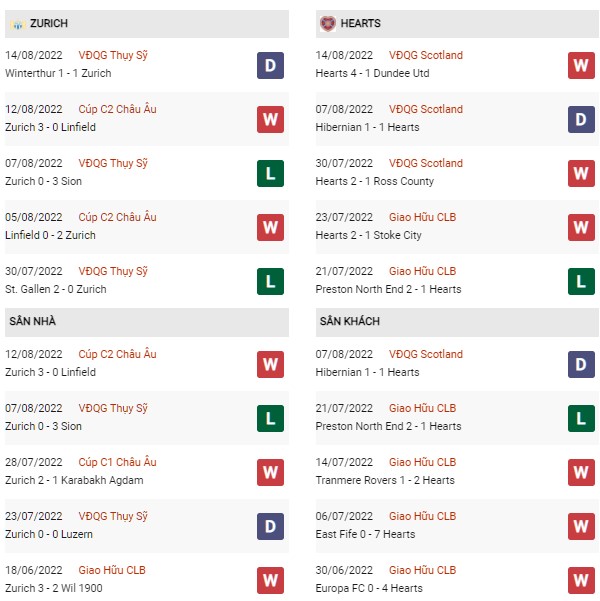This screenshot has height=601, width=600.
Task: Click the D badge for Winterthur 1 - 1 Zurich
Action: pyautogui.click(x=270, y=66)
